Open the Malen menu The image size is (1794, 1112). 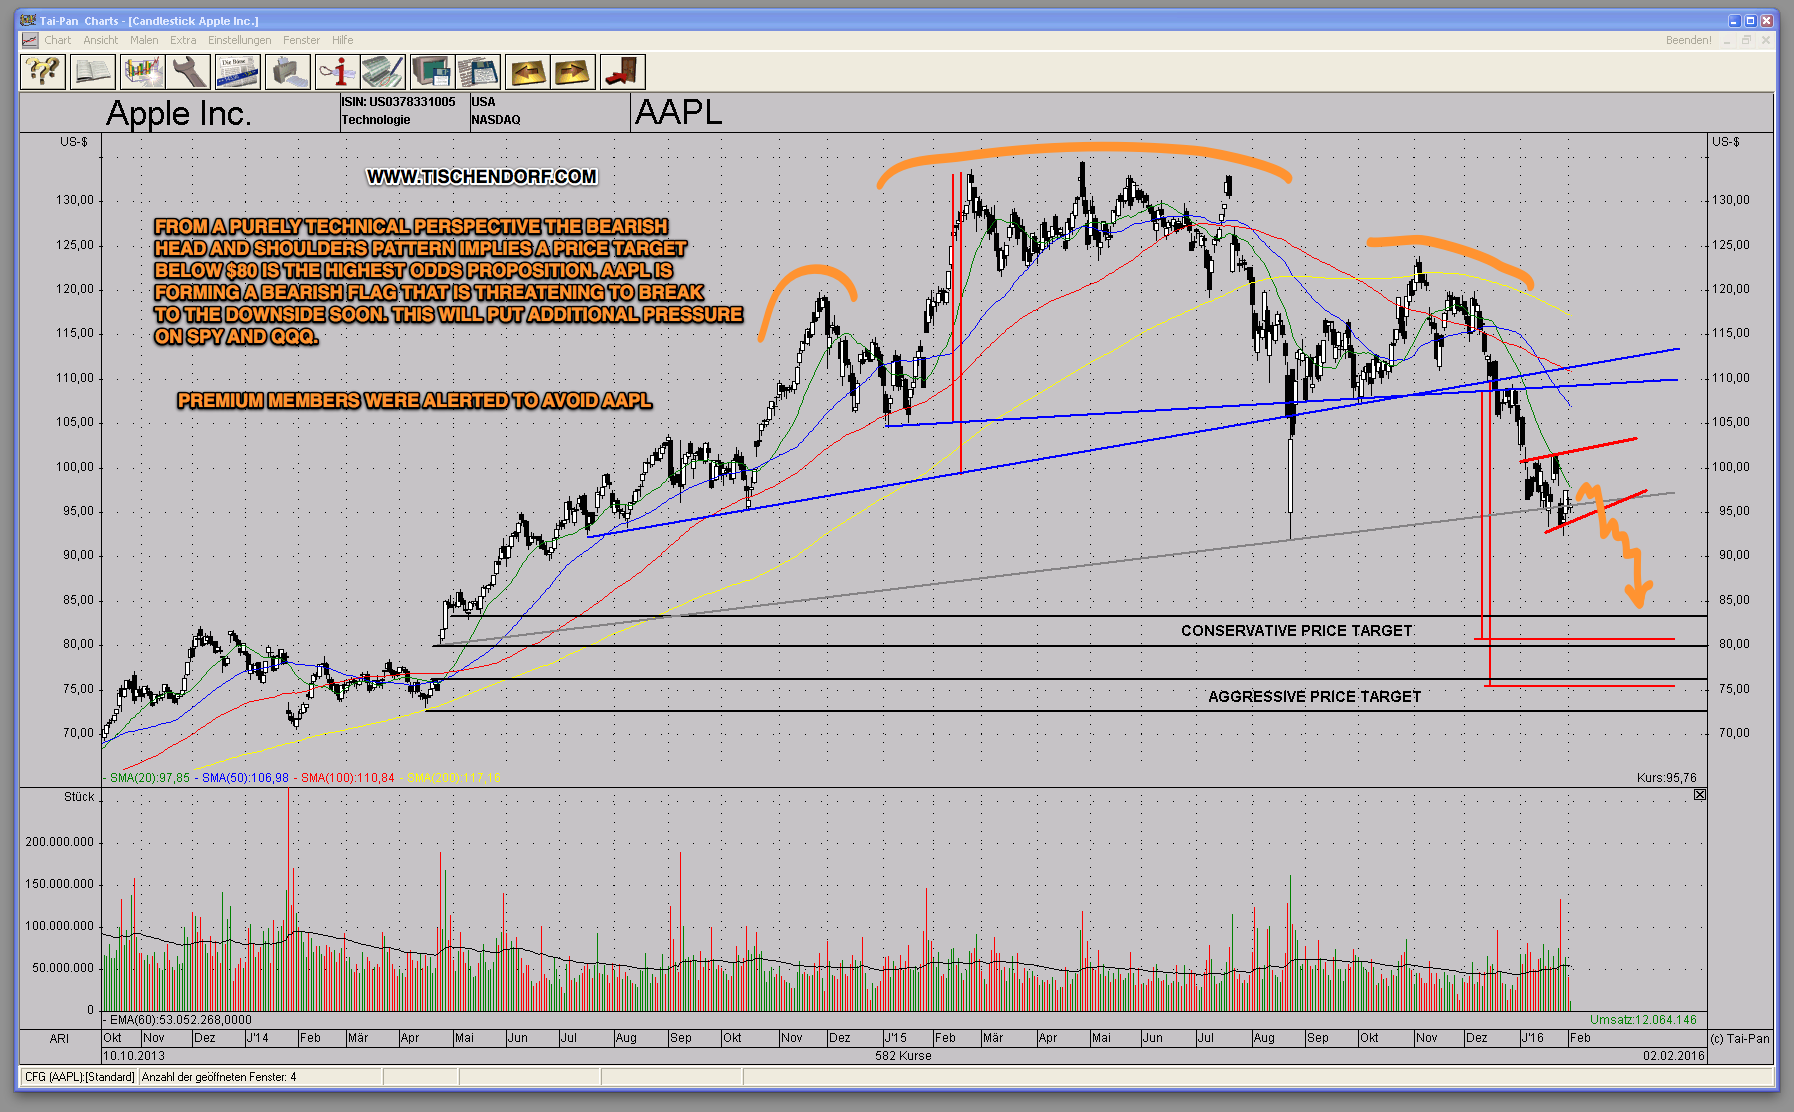(144, 40)
